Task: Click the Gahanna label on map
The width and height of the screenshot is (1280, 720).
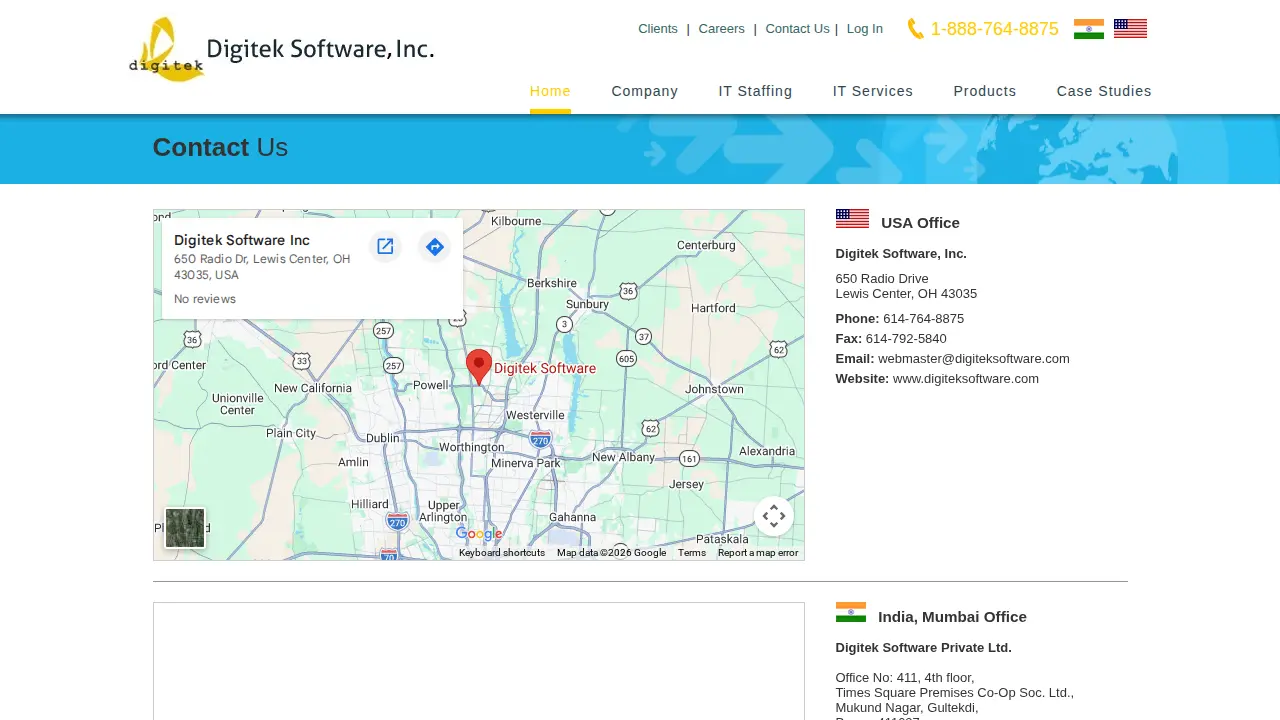Action: point(573,517)
